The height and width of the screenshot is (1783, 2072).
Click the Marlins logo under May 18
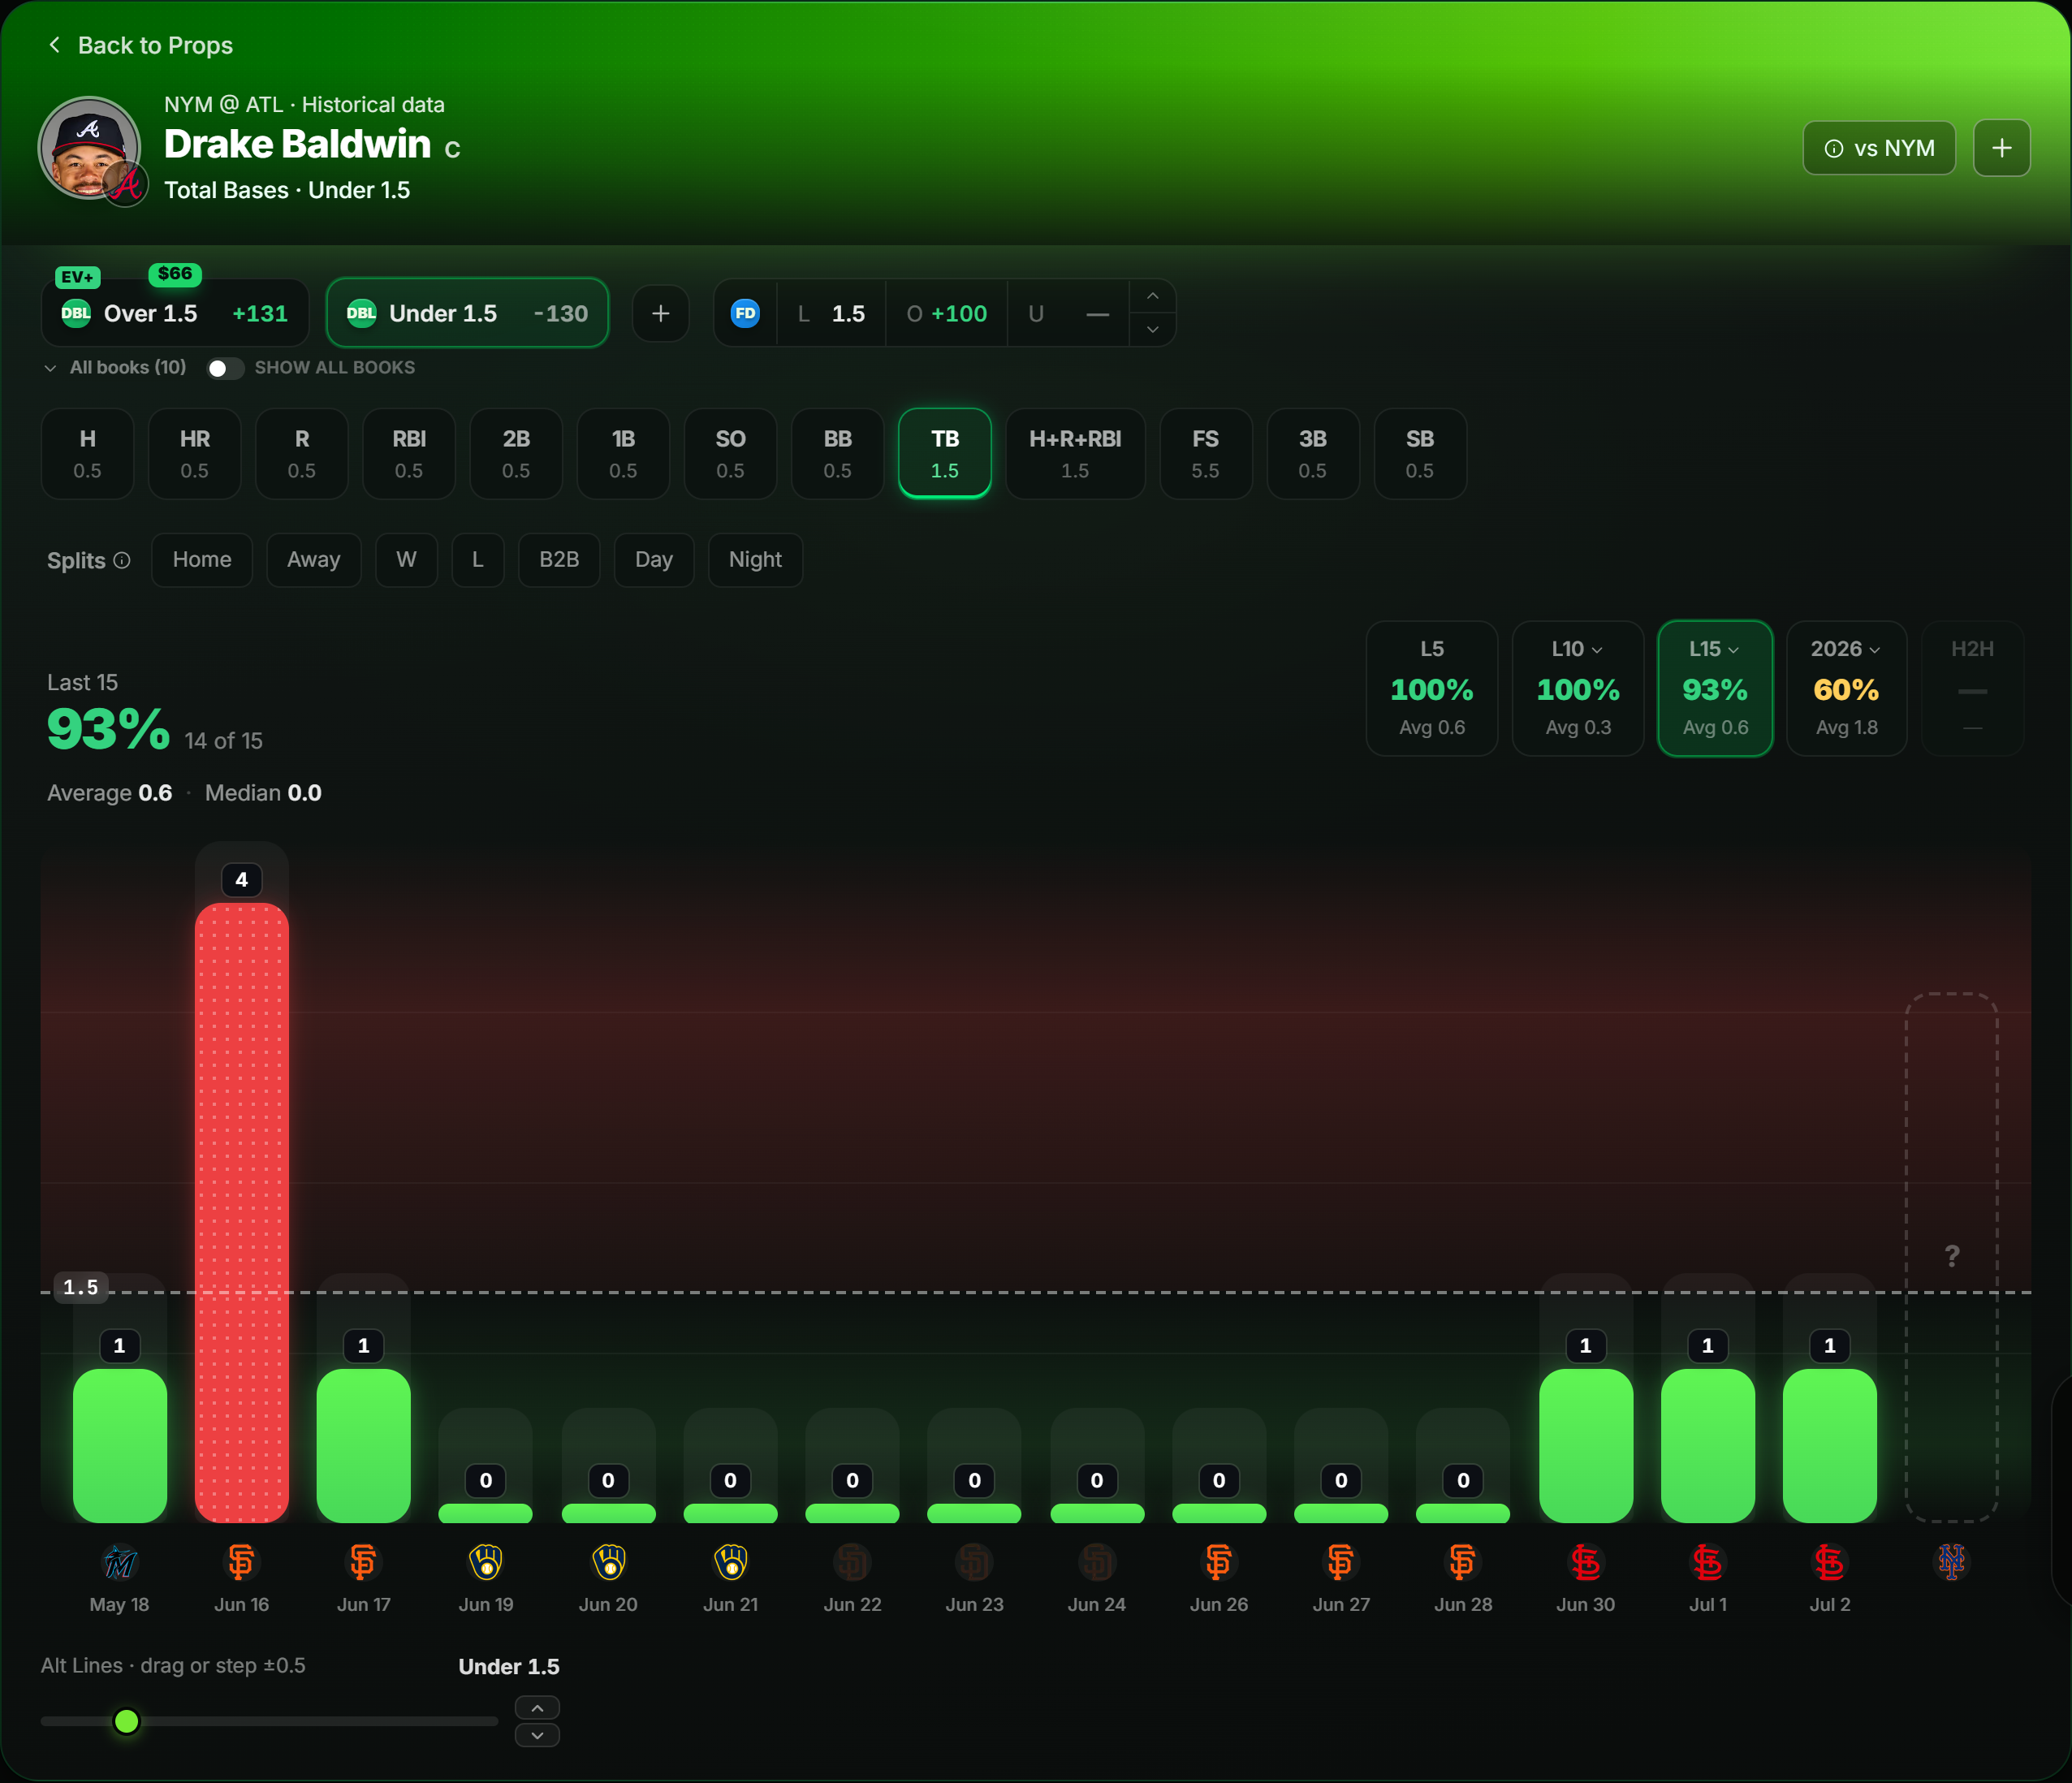point(120,1562)
